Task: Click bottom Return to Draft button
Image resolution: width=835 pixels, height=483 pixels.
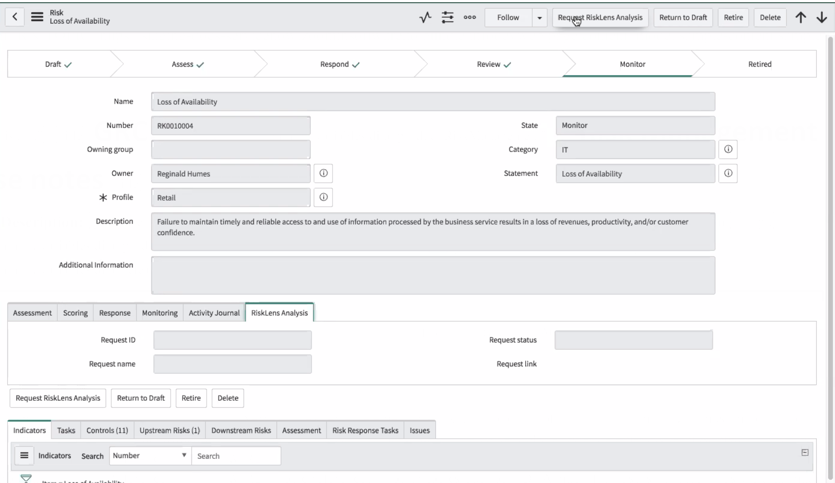Action: 141,398
